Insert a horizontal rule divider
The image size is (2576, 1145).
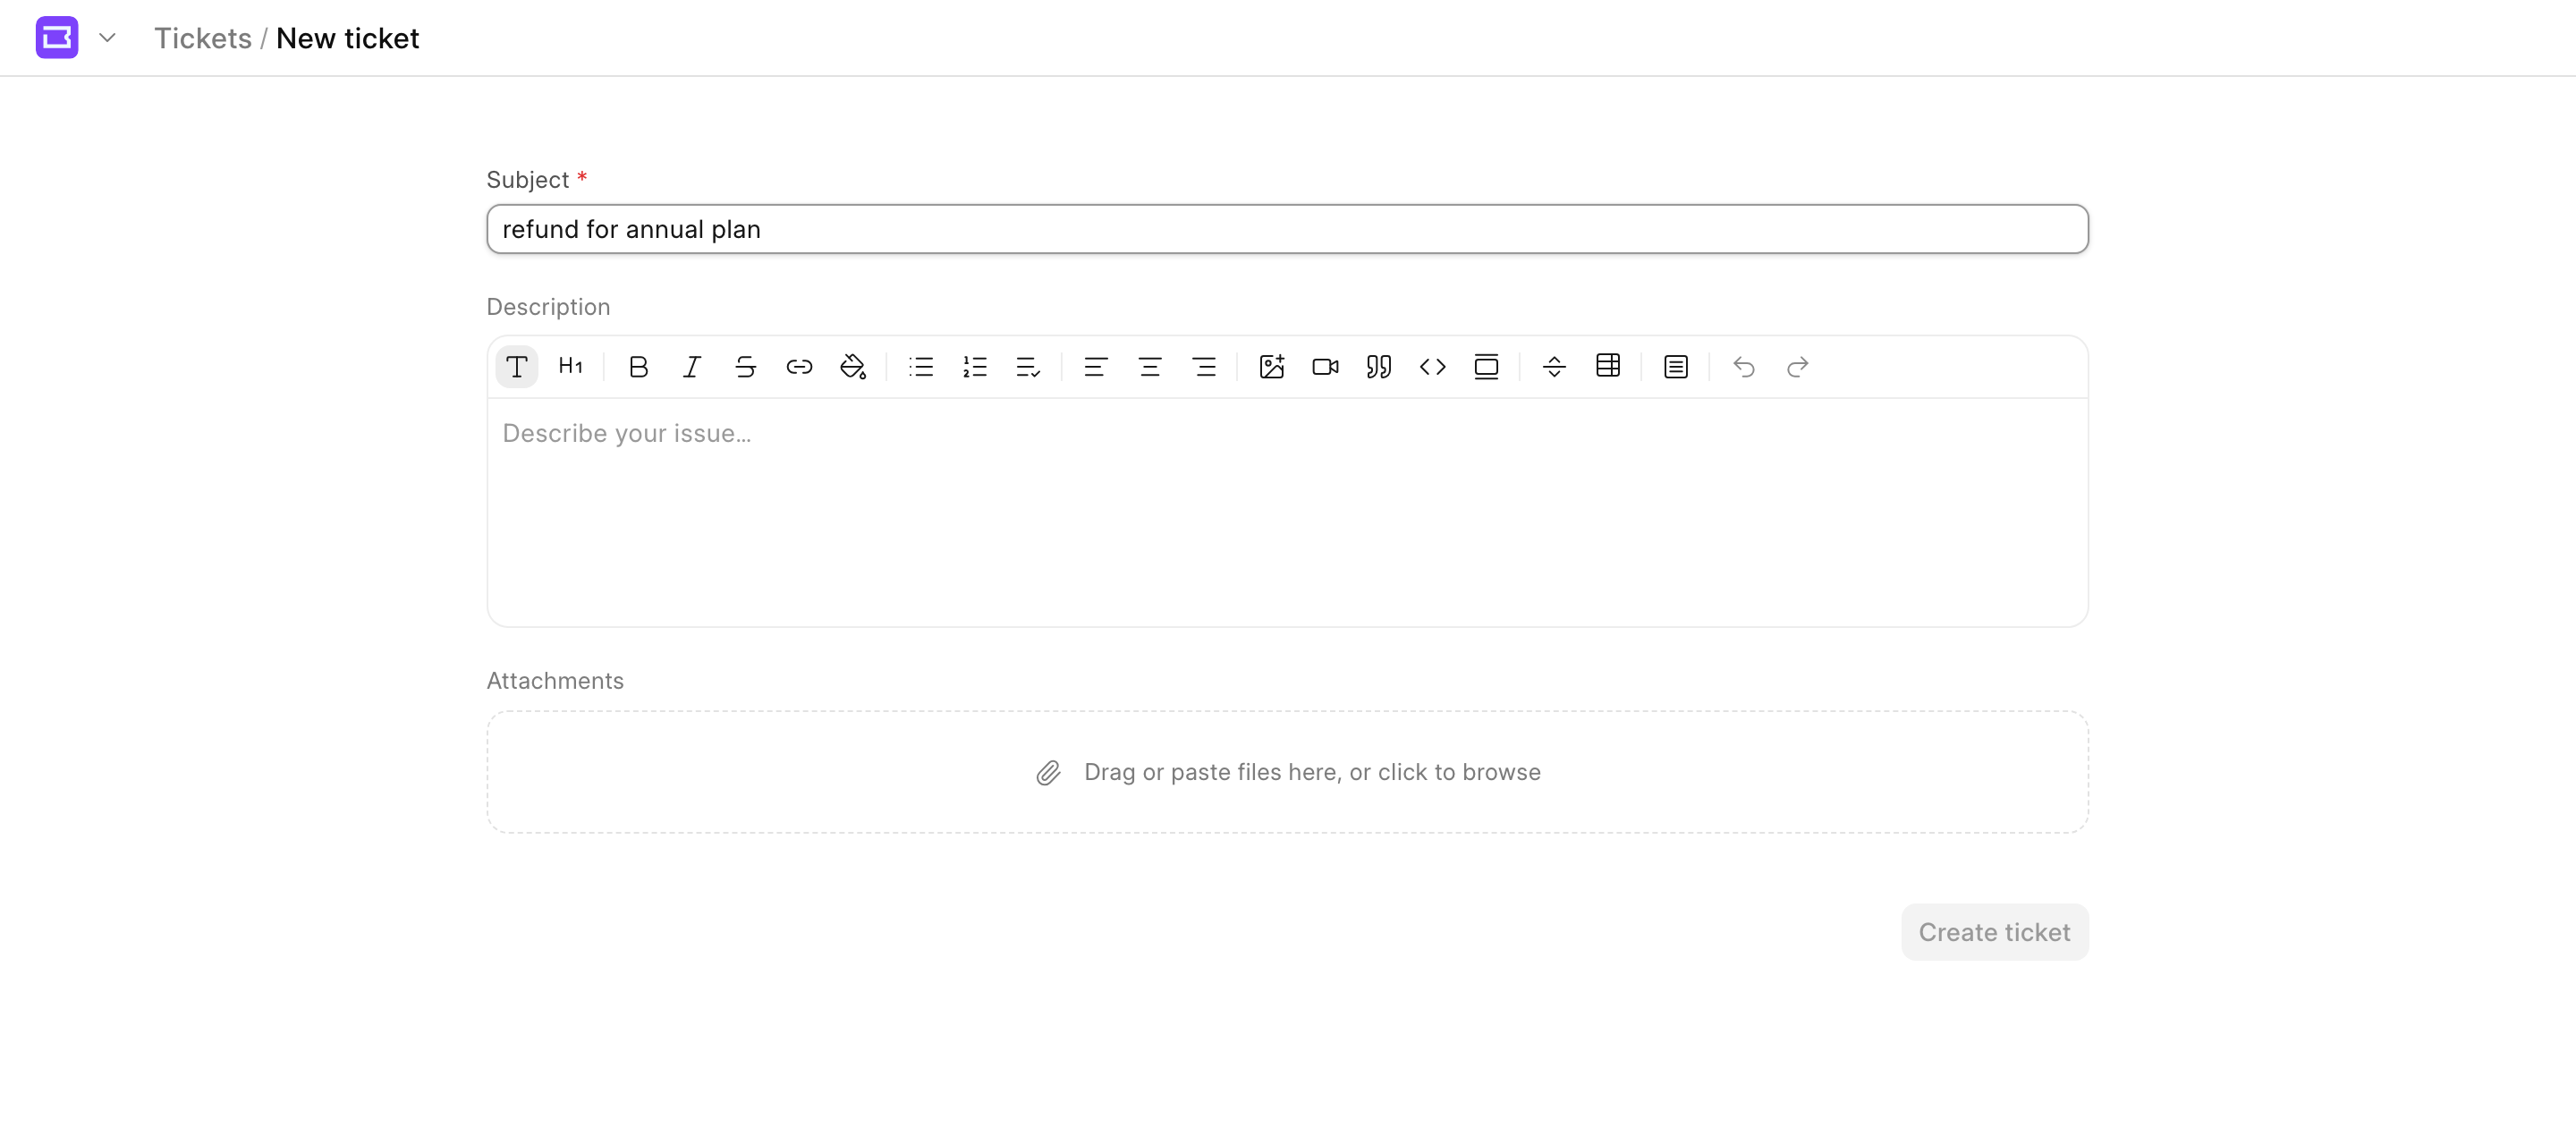point(1554,367)
